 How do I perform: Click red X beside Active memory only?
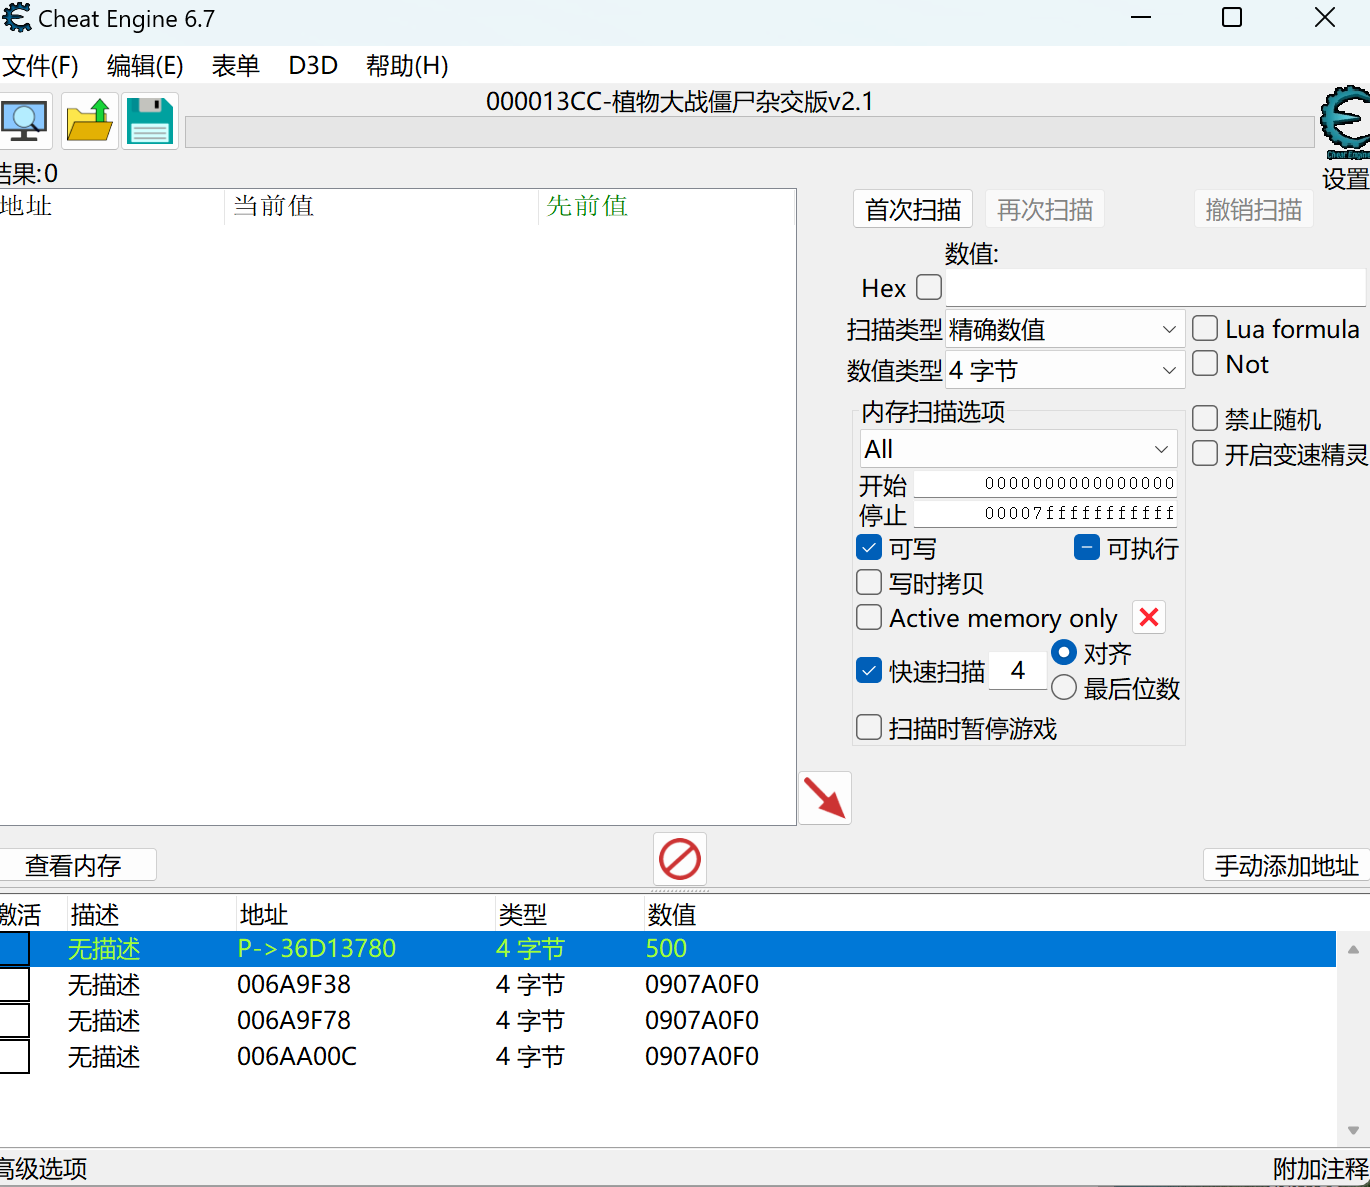[x=1149, y=618]
